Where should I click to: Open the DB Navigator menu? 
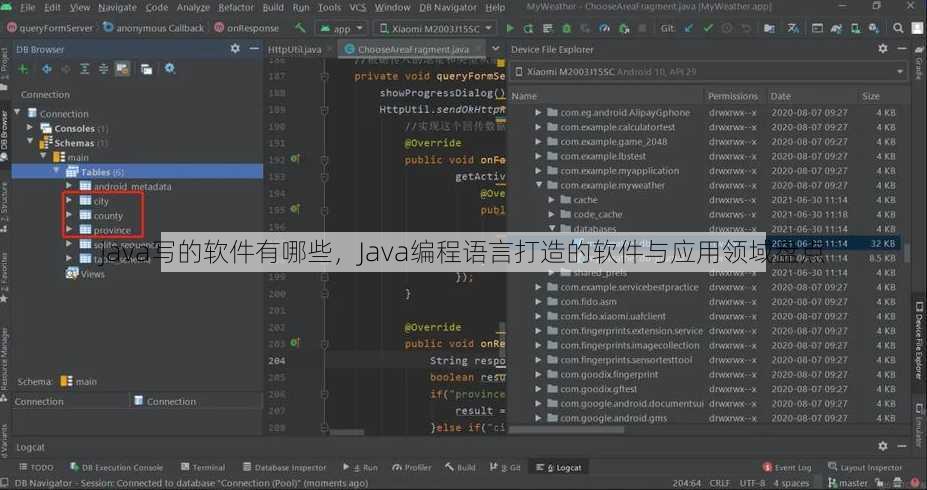(448, 8)
